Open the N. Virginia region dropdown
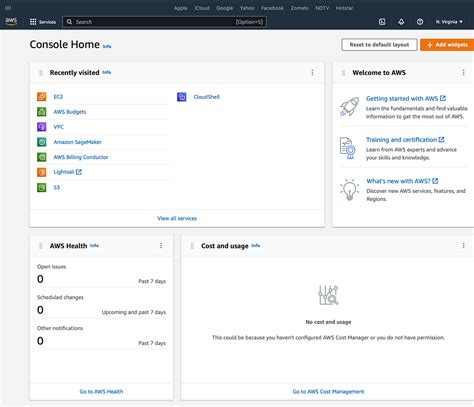 pos(449,22)
